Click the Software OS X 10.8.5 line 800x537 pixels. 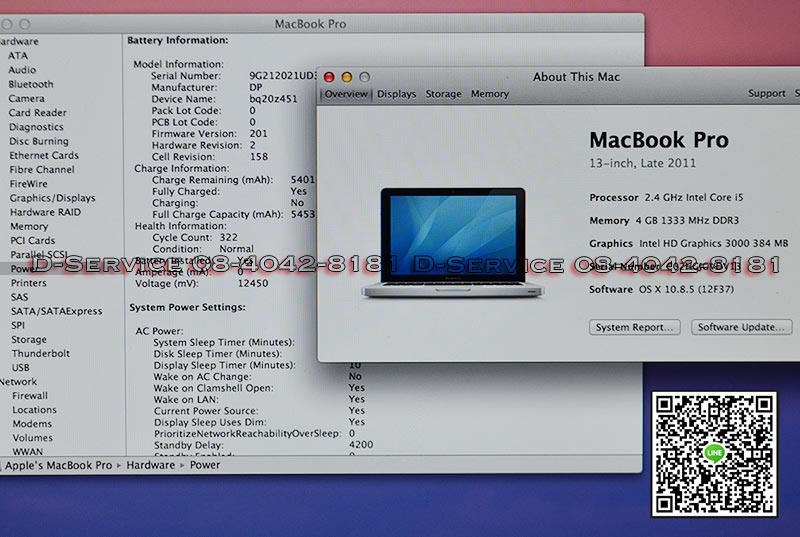(661, 289)
